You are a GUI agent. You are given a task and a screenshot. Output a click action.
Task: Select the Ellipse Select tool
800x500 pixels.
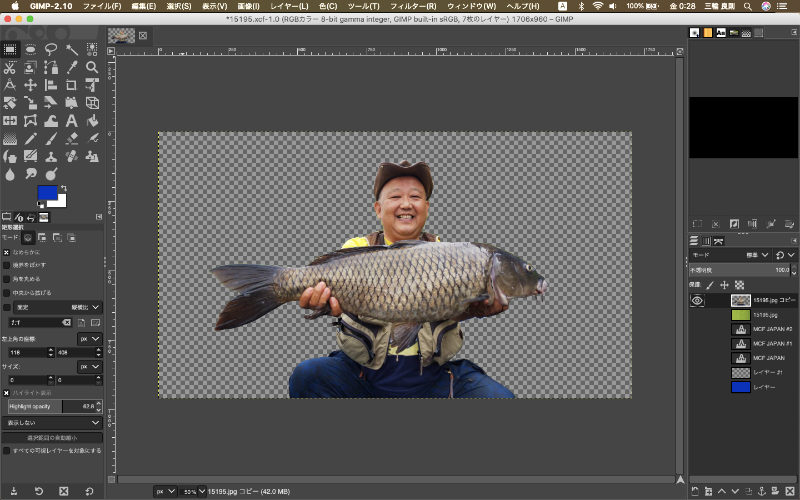point(30,49)
